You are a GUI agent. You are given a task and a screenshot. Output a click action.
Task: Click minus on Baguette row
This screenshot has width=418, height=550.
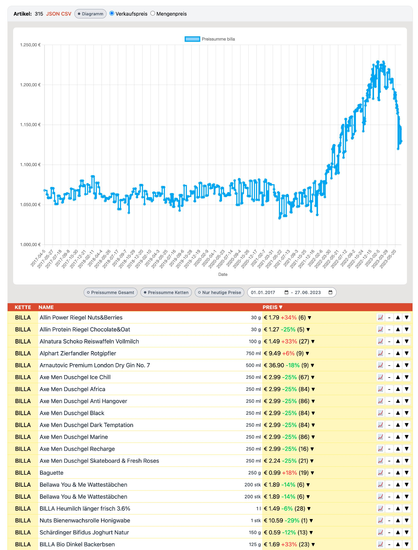[389, 472]
